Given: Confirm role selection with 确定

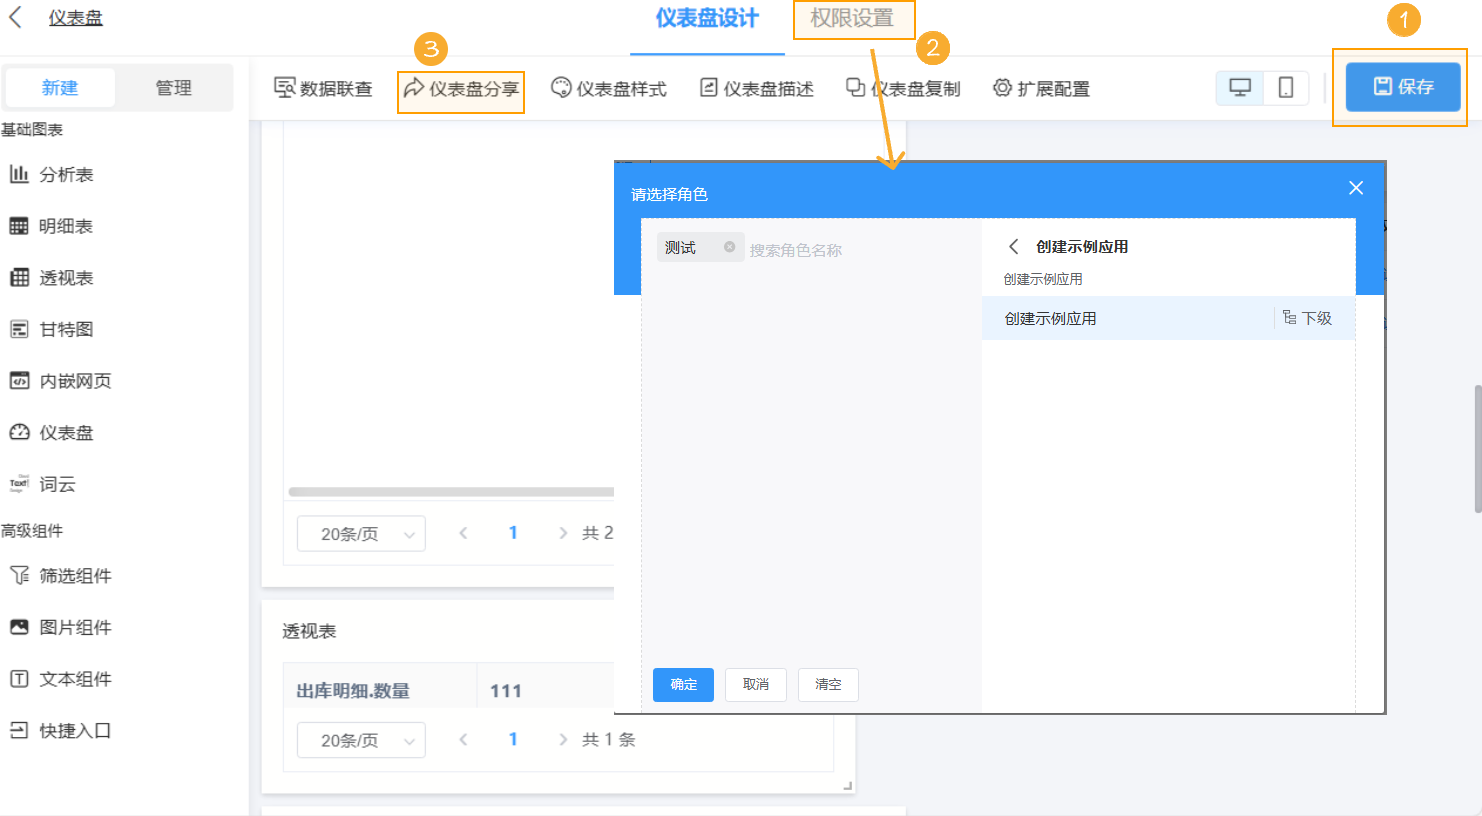Looking at the screenshot, I should pyautogui.click(x=683, y=685).
